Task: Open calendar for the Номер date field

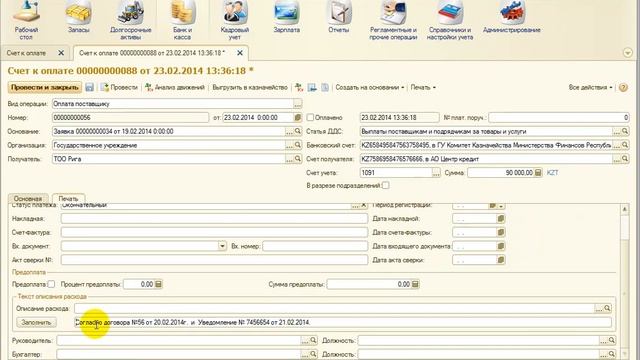Action: (x=298, y=118)
